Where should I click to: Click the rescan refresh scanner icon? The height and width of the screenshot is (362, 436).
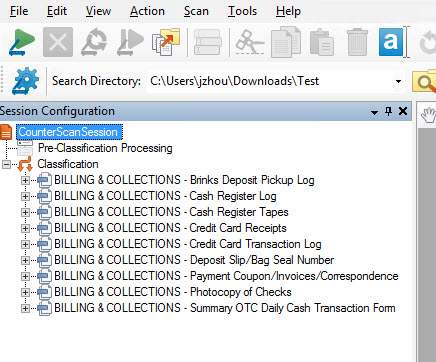94,42
